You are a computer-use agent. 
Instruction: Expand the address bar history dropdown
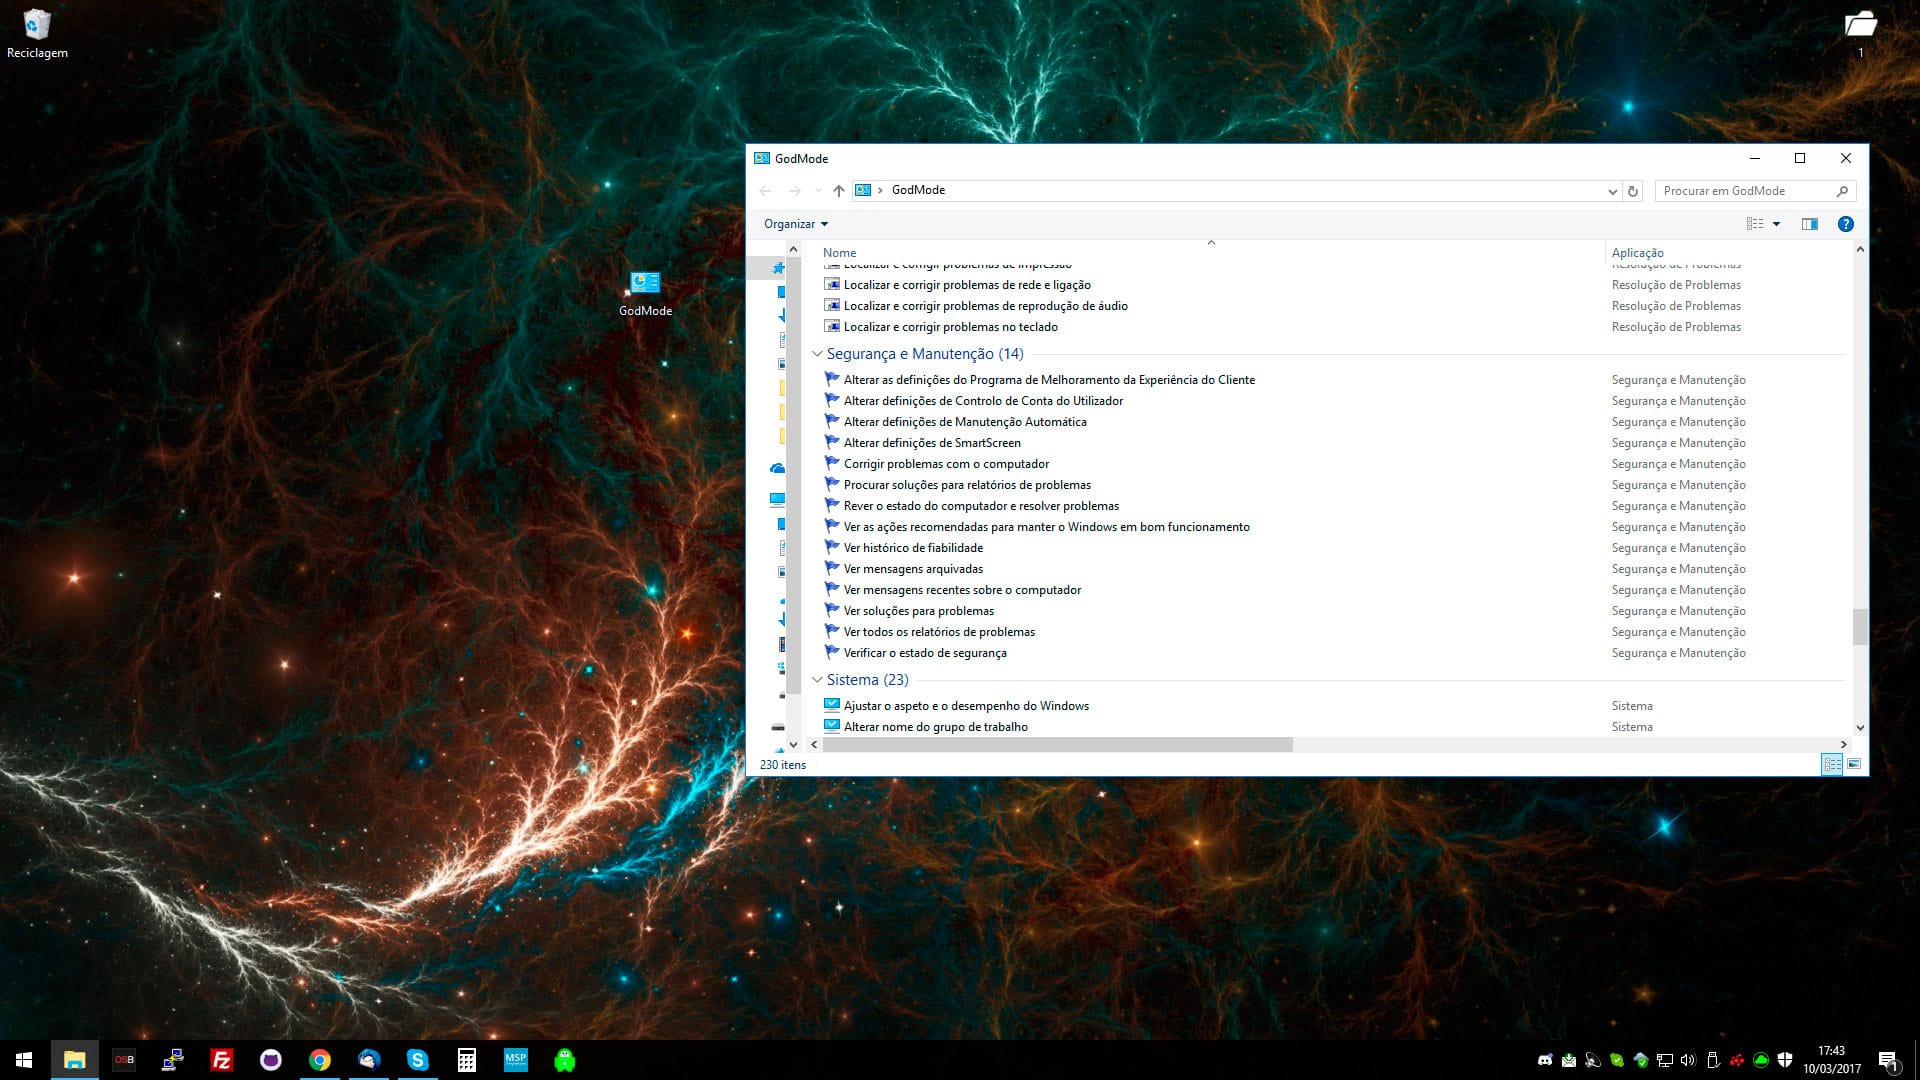1612,191
